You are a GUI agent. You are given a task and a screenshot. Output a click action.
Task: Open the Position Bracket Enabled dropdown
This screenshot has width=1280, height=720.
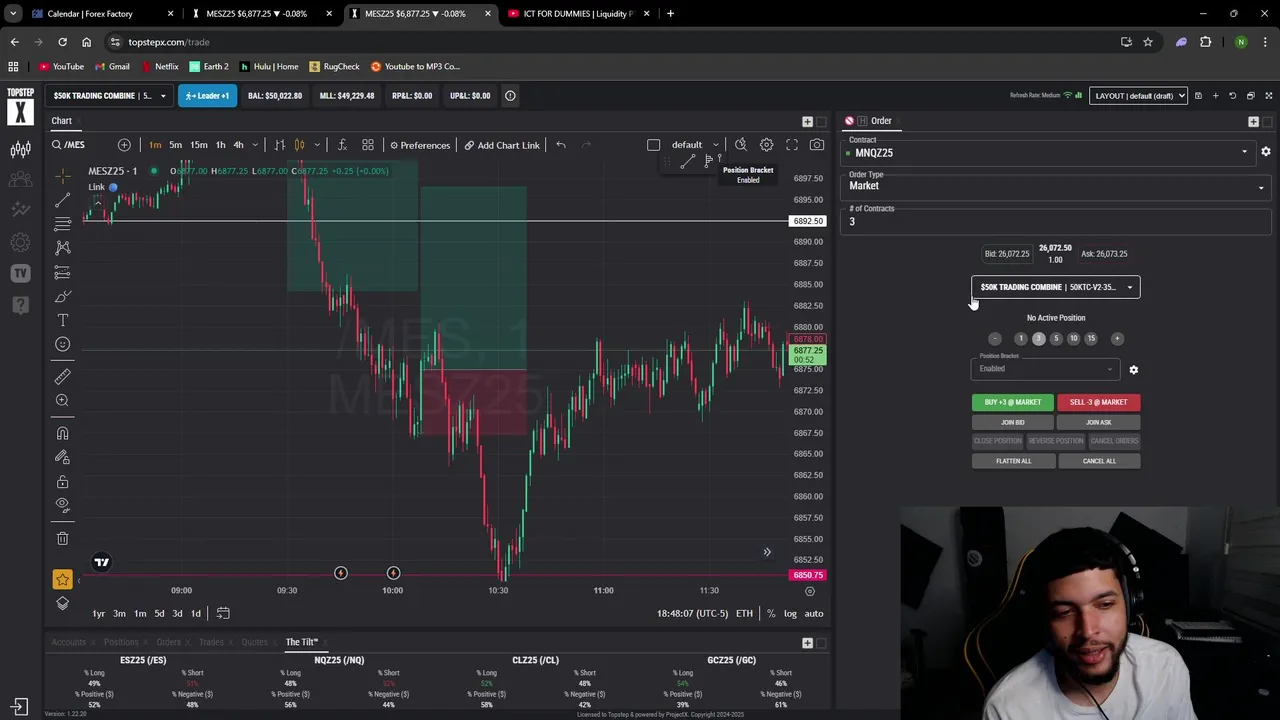coord(1045,369)
